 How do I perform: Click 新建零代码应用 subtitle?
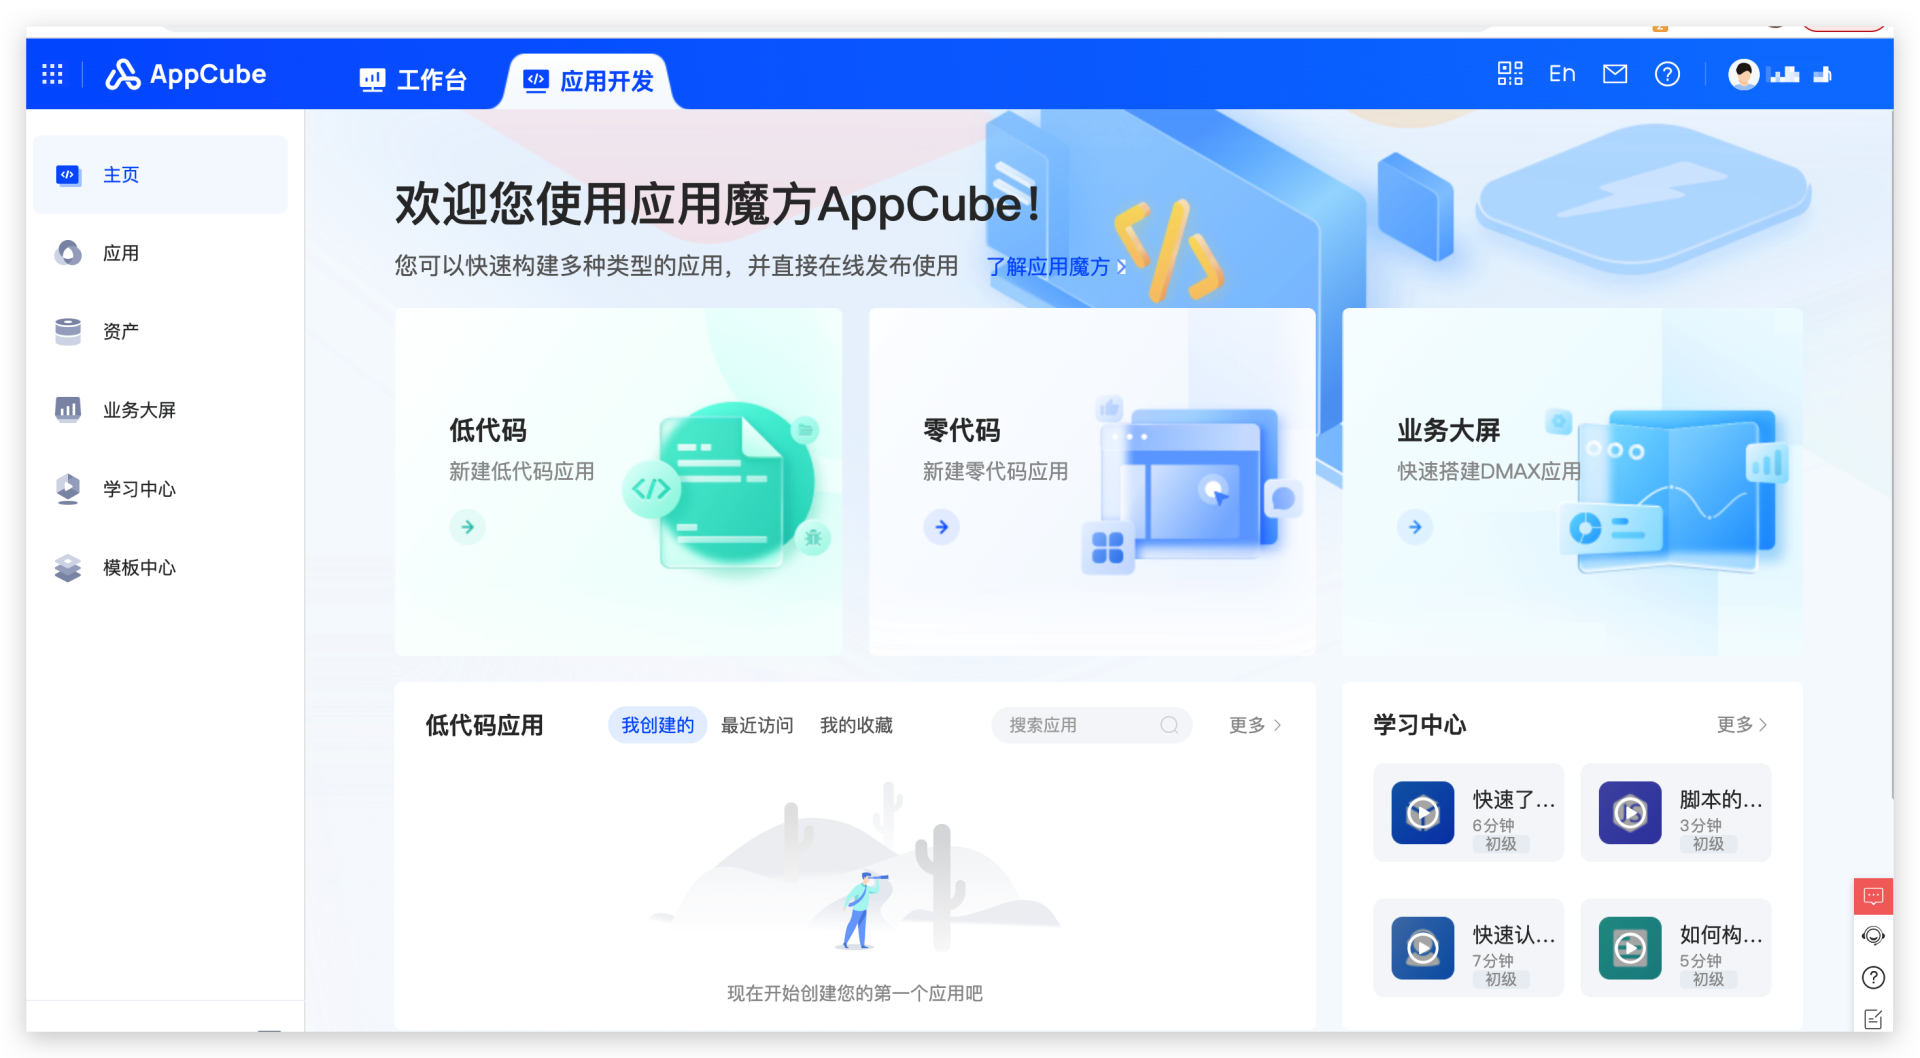tap(995, 471)
